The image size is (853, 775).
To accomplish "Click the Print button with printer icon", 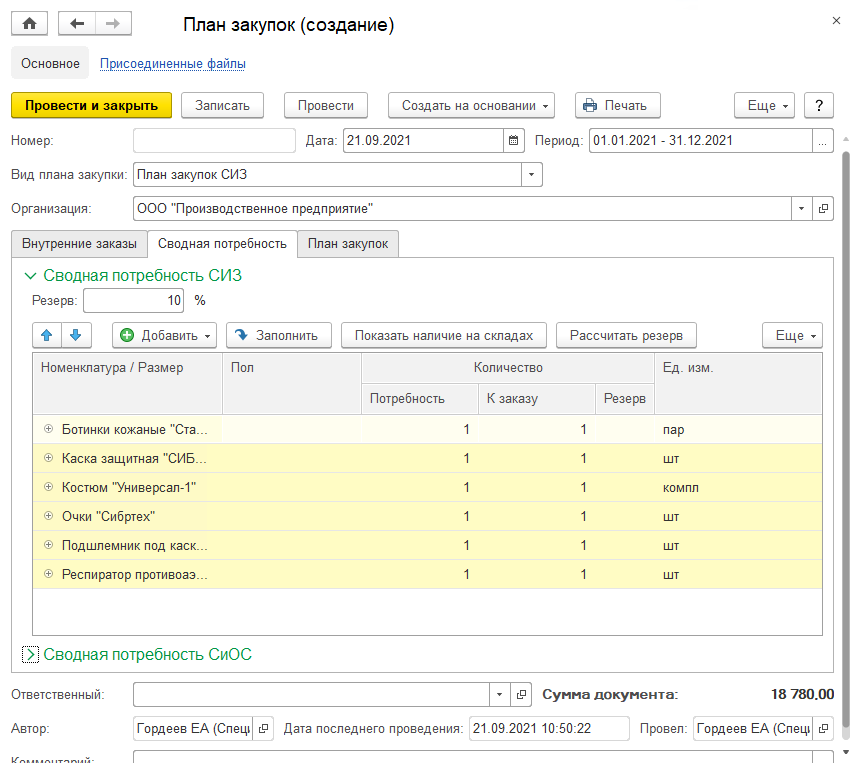I will (x=617, y=105).
